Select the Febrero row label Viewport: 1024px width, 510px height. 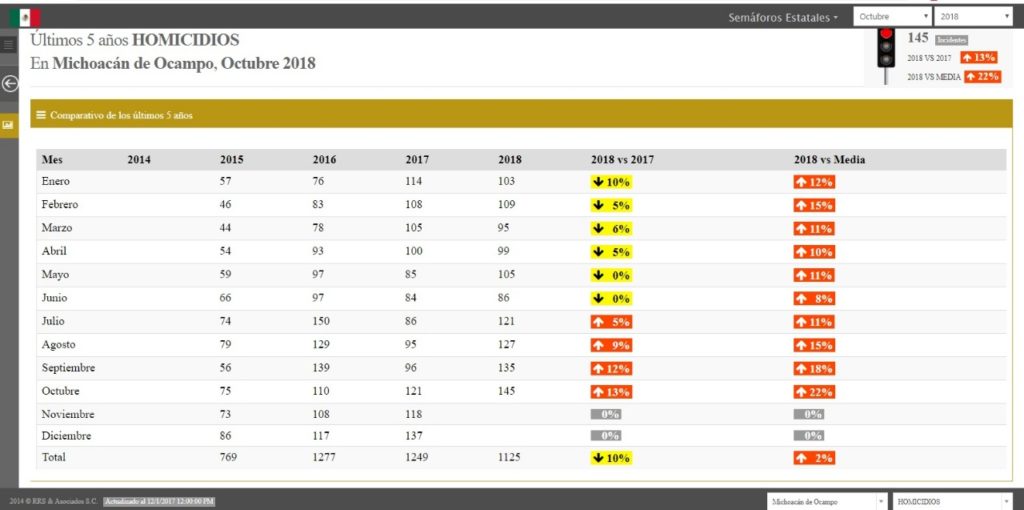59,204
